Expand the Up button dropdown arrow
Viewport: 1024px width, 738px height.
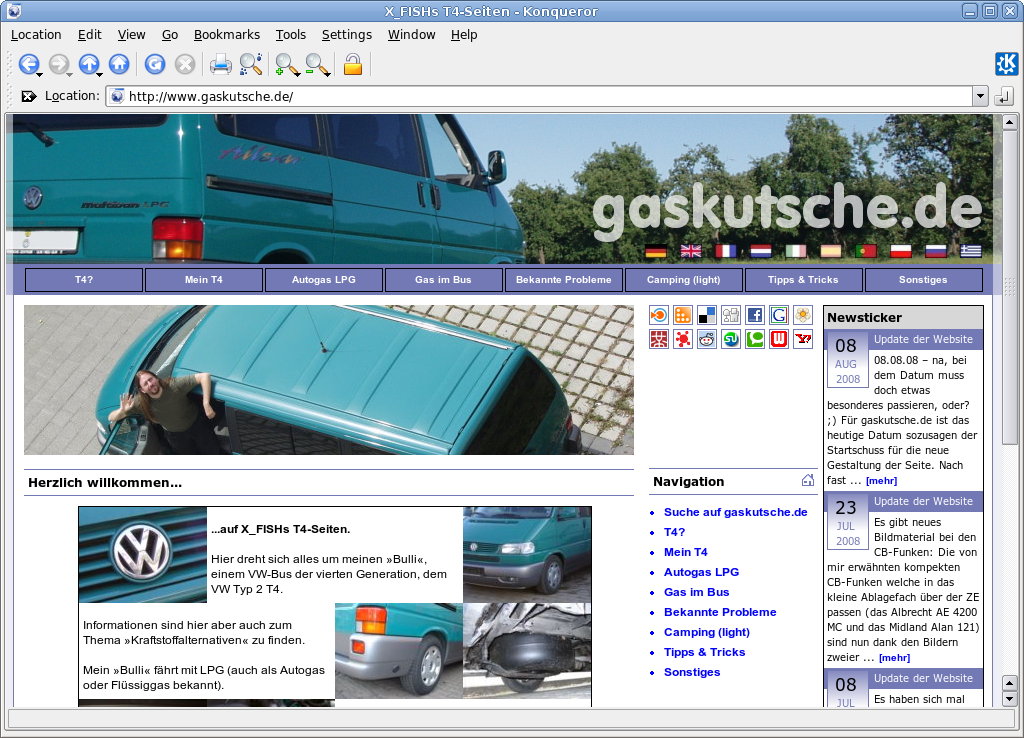100,75
